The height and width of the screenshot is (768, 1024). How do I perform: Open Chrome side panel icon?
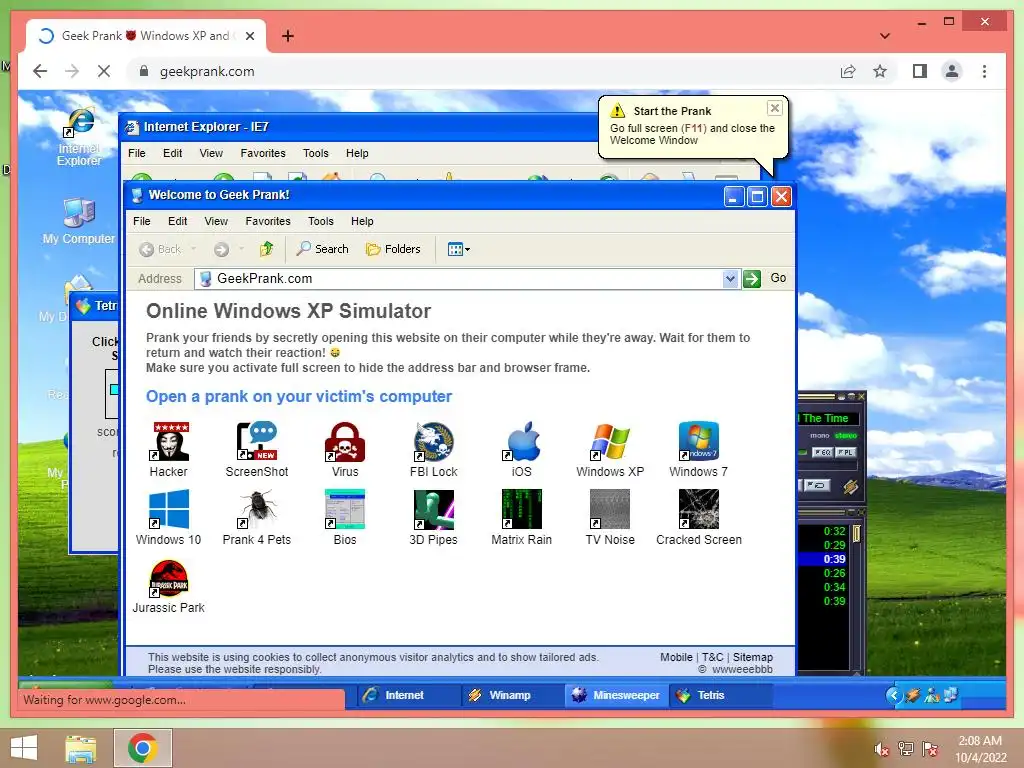click(x=920, y=71)
